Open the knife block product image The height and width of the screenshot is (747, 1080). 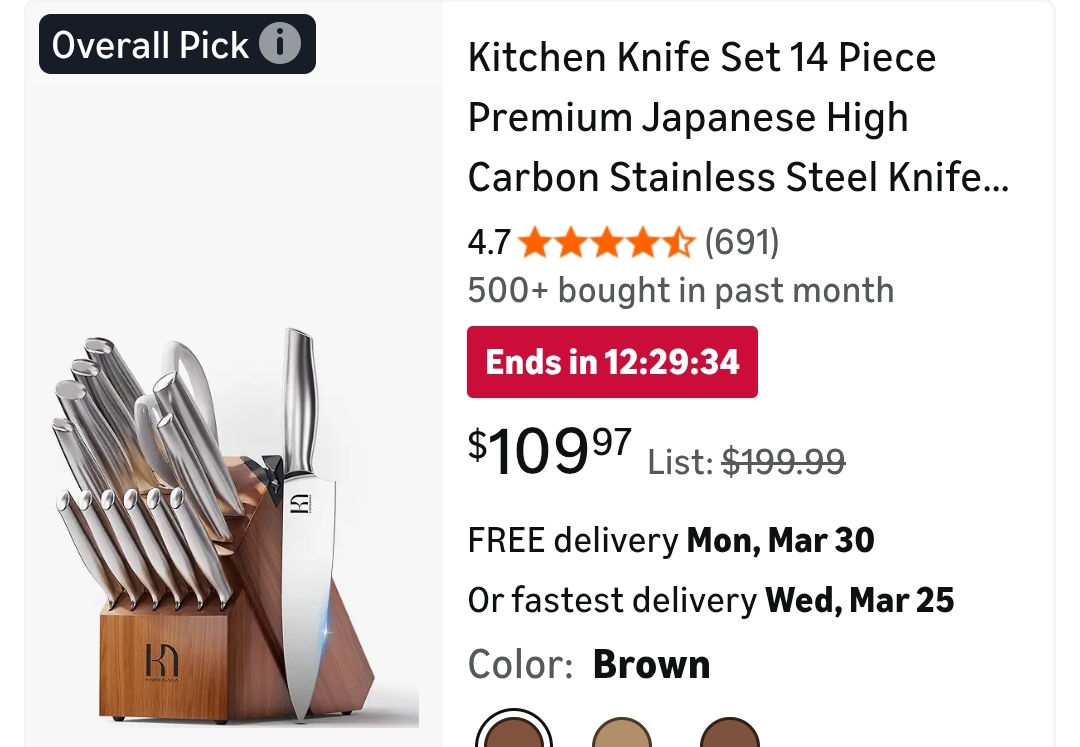tap(230, 520)
